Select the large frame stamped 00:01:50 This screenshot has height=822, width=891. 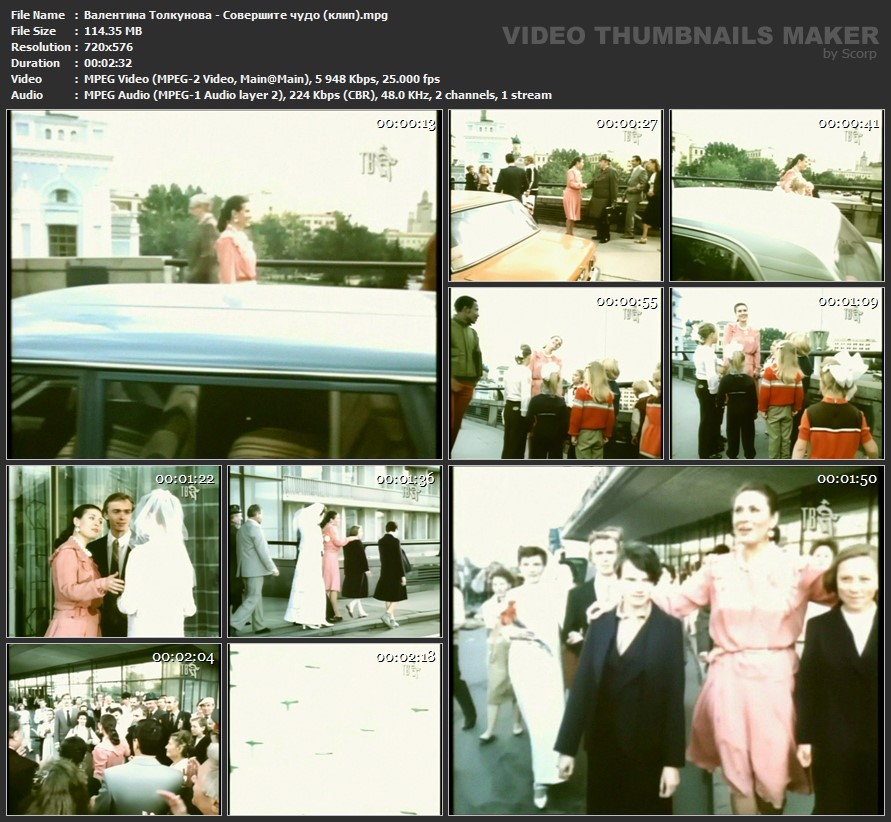[x=667, y=640]
